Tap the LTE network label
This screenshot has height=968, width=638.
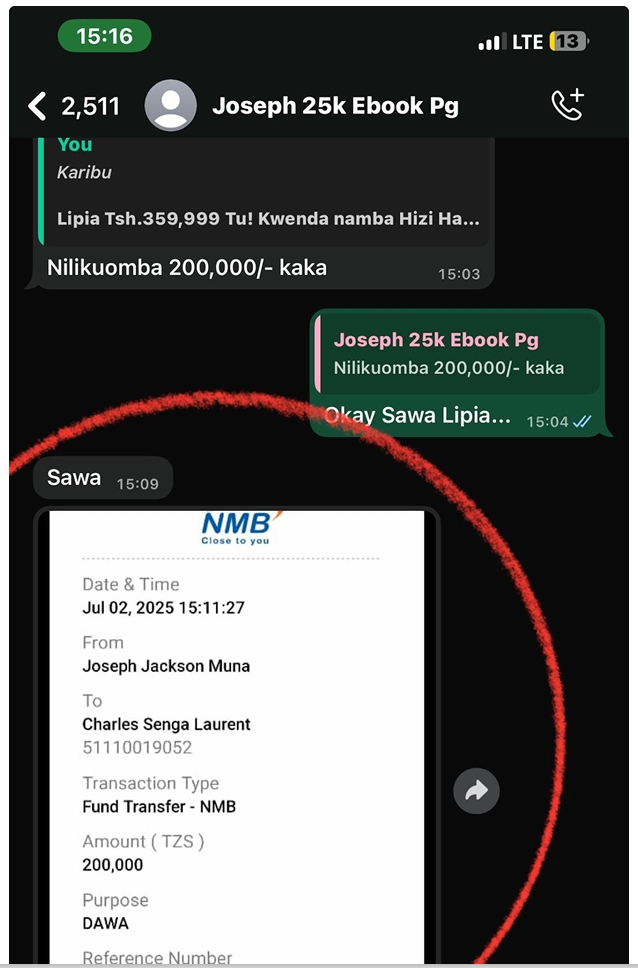[527, 42]
